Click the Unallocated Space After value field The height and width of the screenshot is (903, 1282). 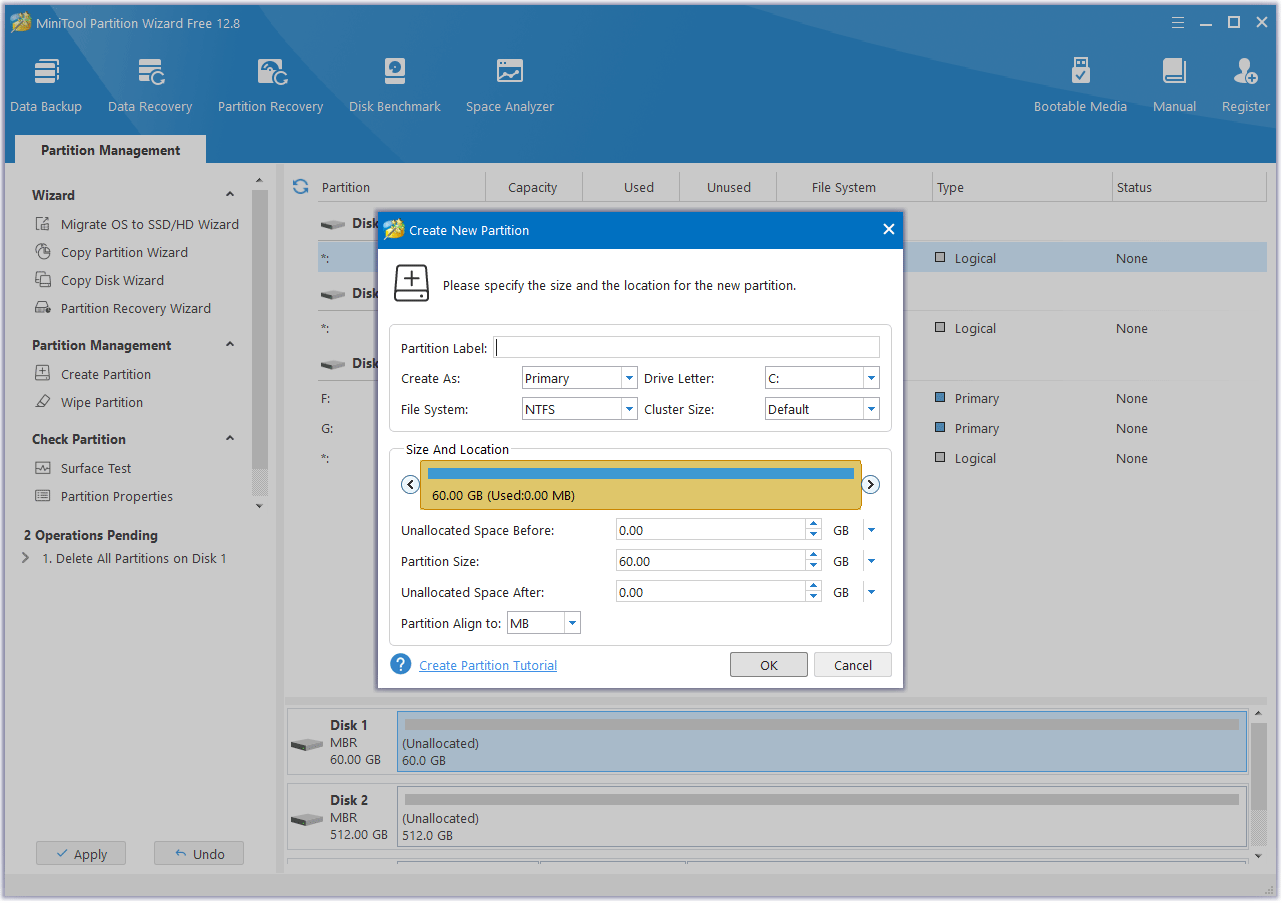click(711, 593)
